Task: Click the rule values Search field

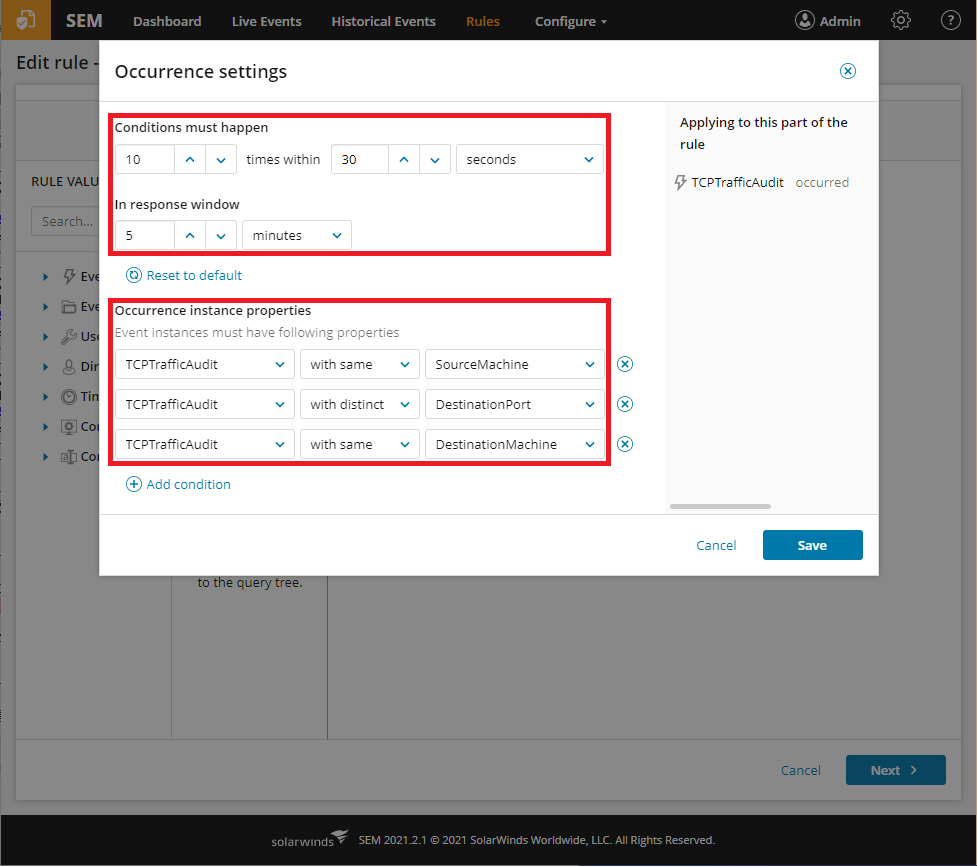Action: (x=65, y=221)
